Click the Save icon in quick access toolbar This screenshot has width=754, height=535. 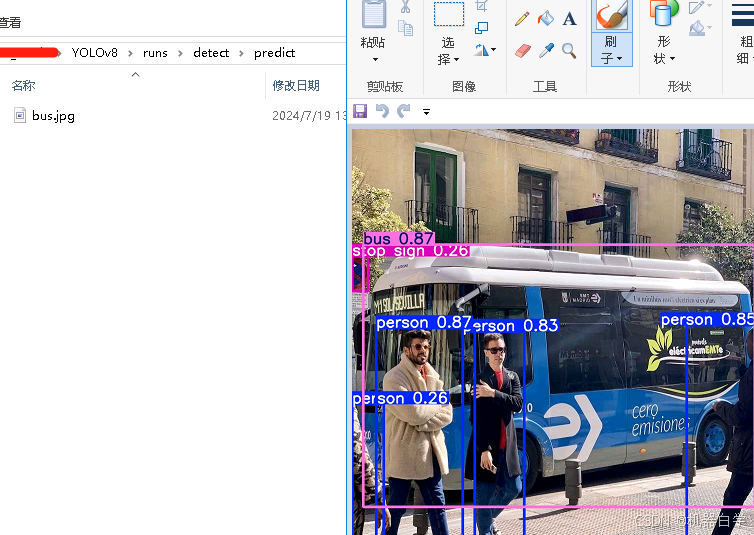point(360,111)
